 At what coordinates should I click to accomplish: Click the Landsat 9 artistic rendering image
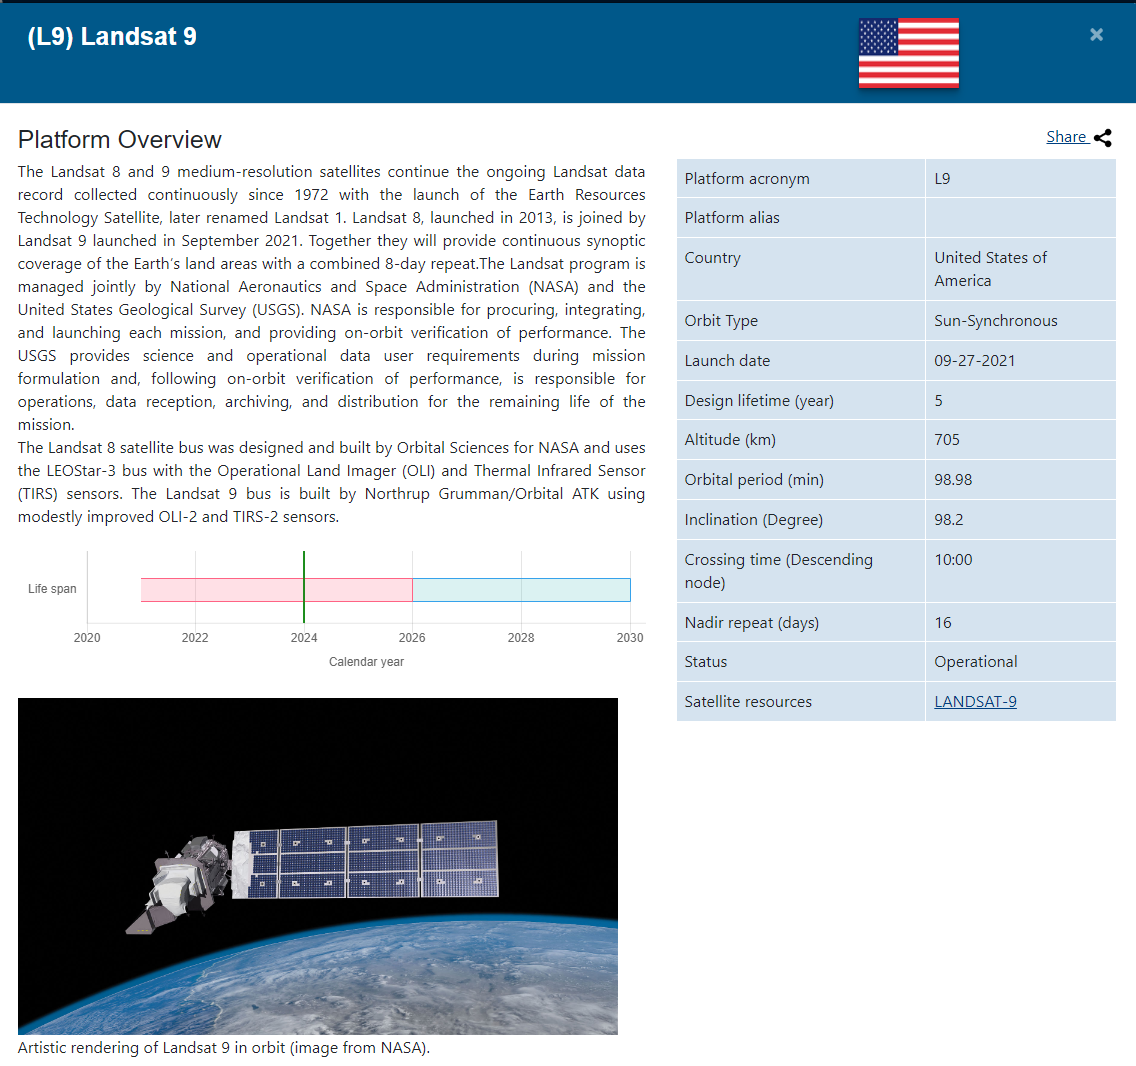tap(318, 866)
